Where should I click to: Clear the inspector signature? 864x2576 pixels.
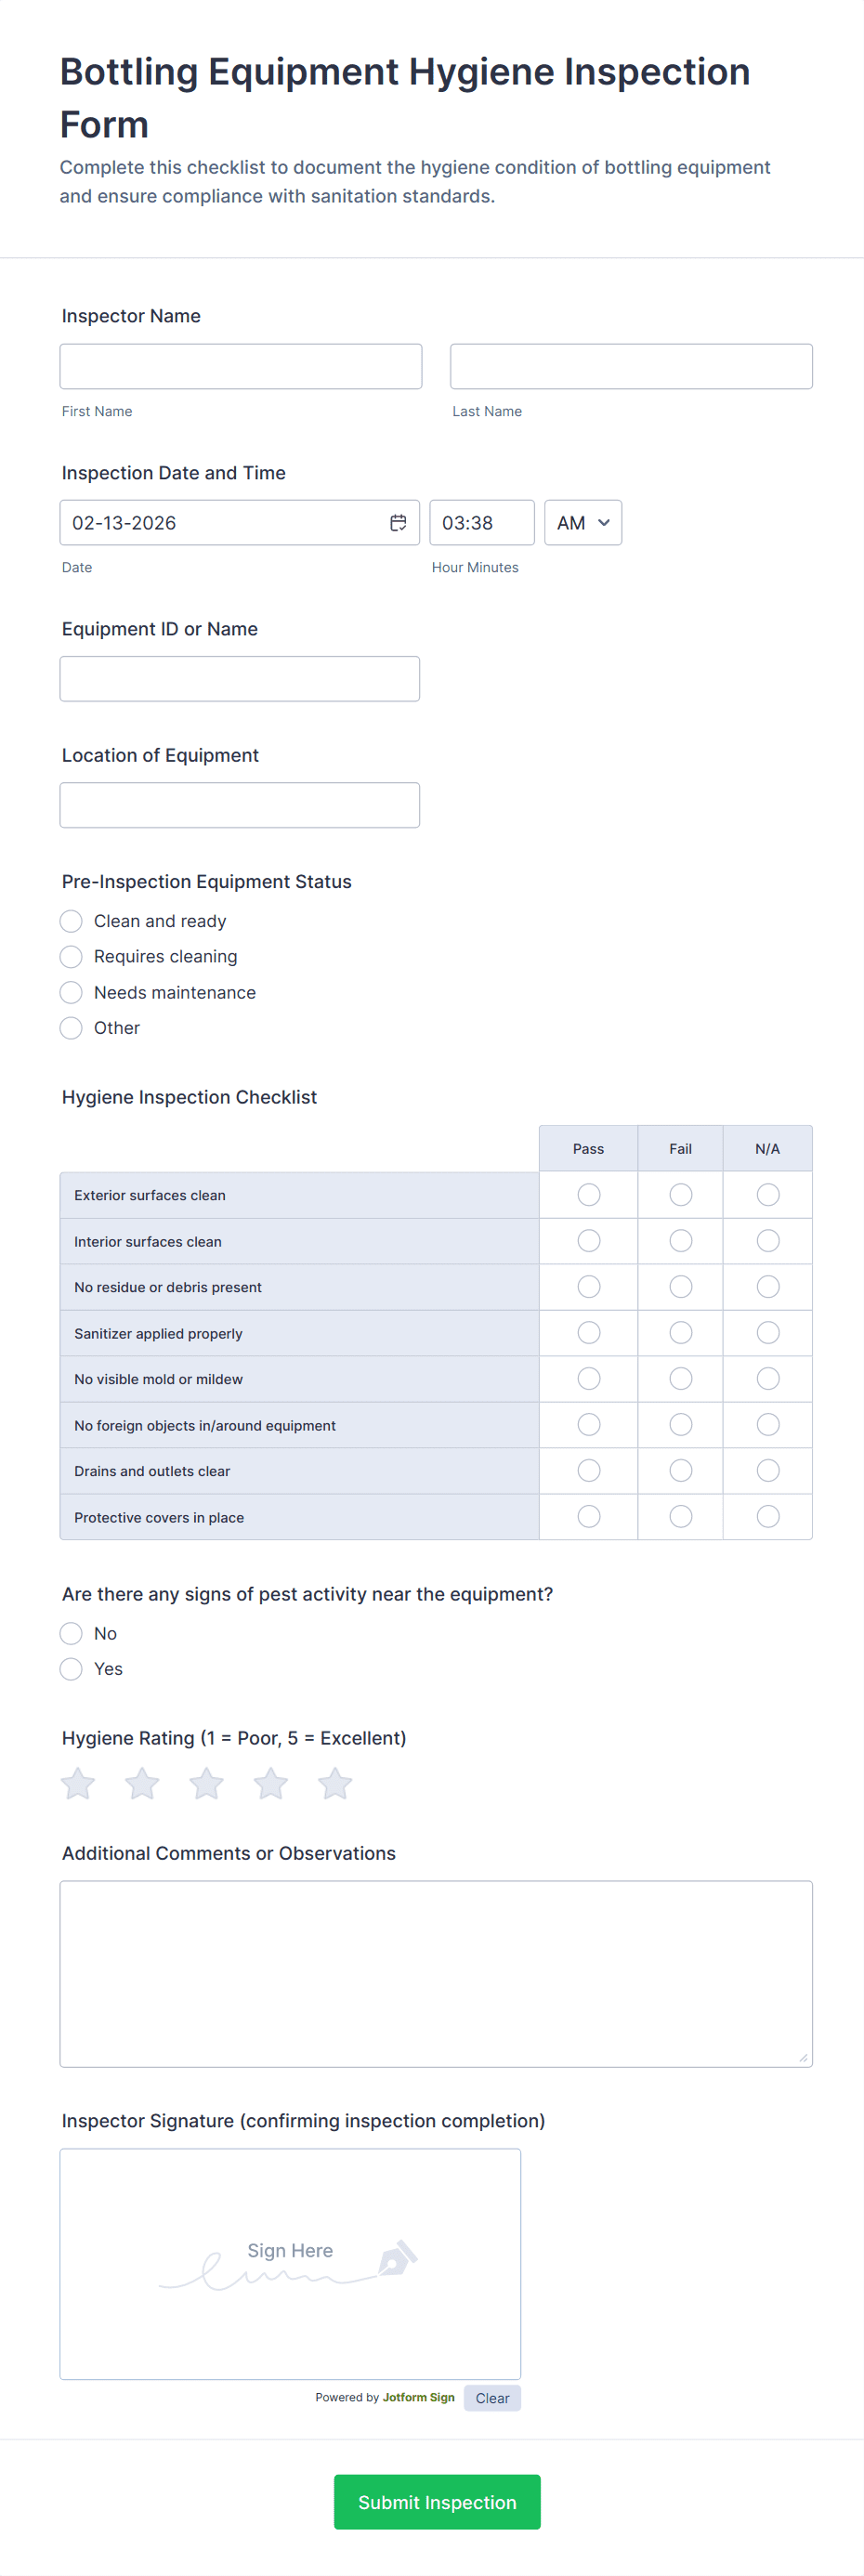[x=492, y=2398]
